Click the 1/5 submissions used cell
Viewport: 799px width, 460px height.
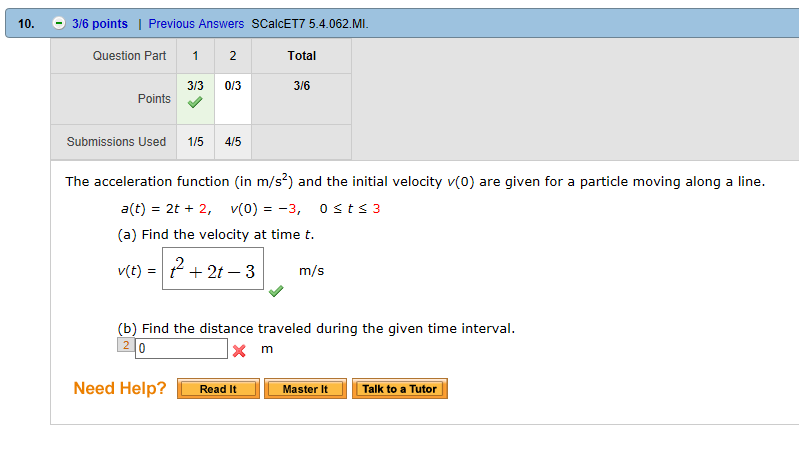click(x=195, y=142)
